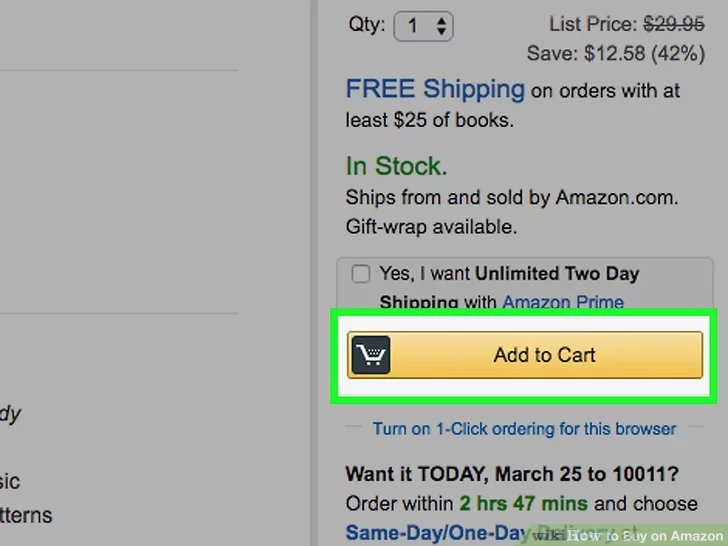Enable the Unlimited Two Day Shipping checkbox
728x546 pixels.
361,274
